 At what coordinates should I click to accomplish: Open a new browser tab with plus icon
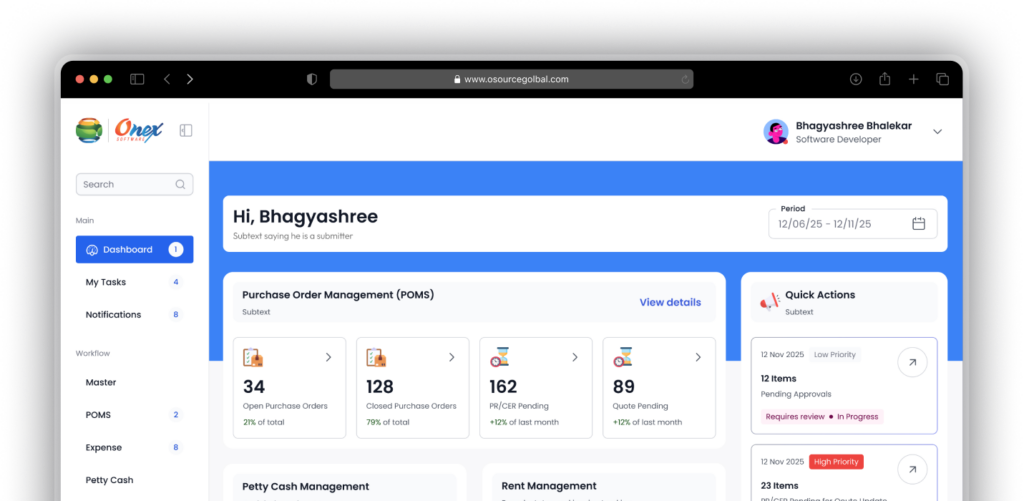click(x=913, y=79)
